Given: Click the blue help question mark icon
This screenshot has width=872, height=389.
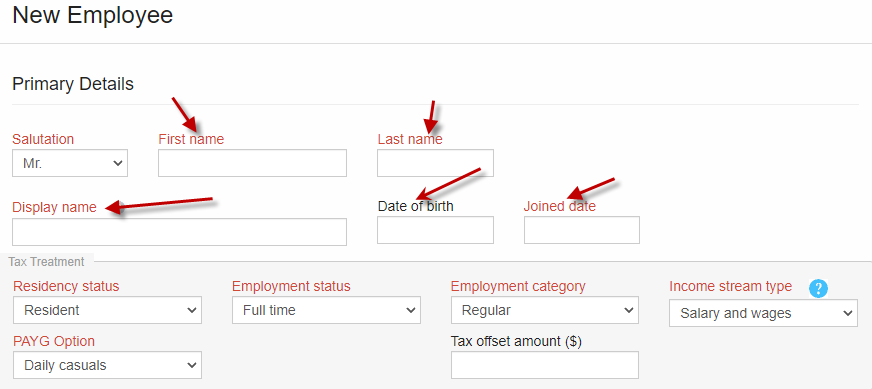Looking at the screenshot, I should 819,288.
